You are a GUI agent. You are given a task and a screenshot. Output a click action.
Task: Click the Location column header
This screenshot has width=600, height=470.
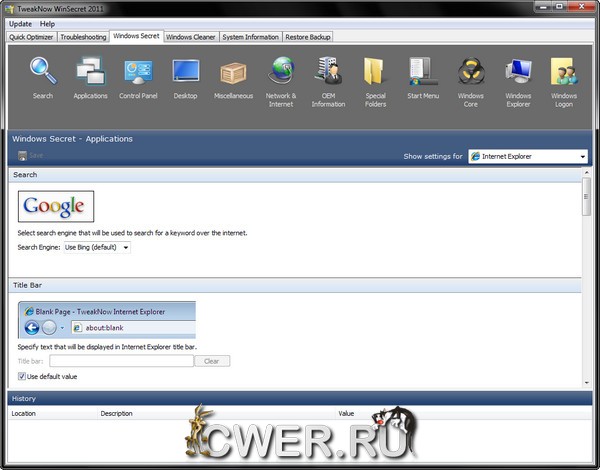pyautogui.click(x=53, y=413)
